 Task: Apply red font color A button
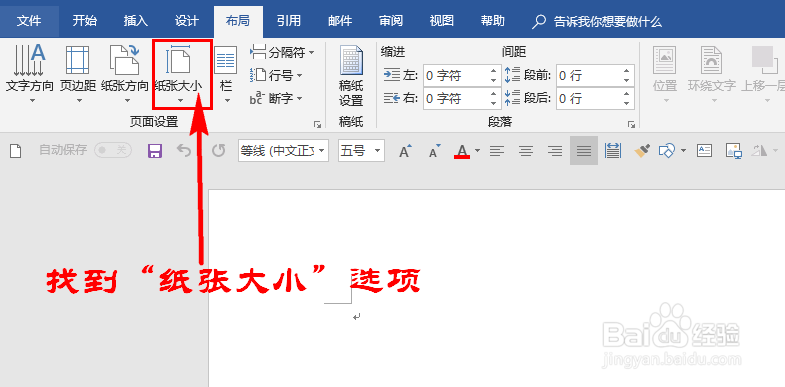(x=462, y=150)
